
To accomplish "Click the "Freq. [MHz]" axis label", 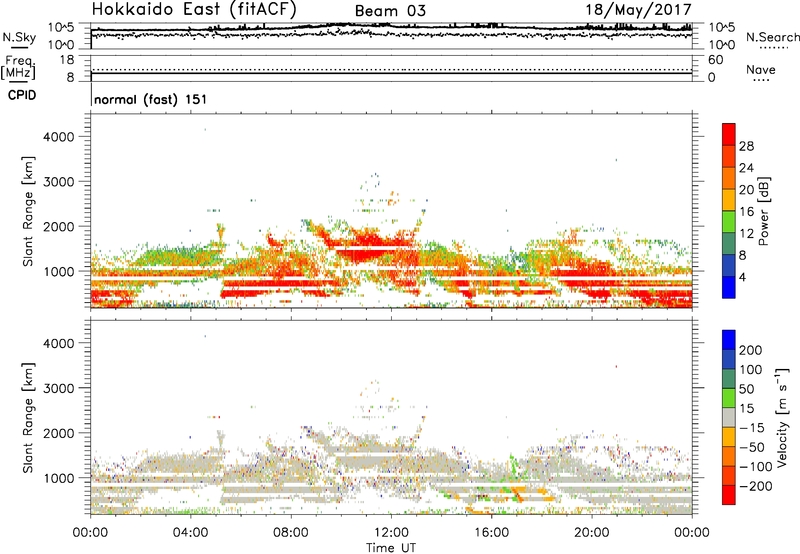I will [x=18, y=68].
